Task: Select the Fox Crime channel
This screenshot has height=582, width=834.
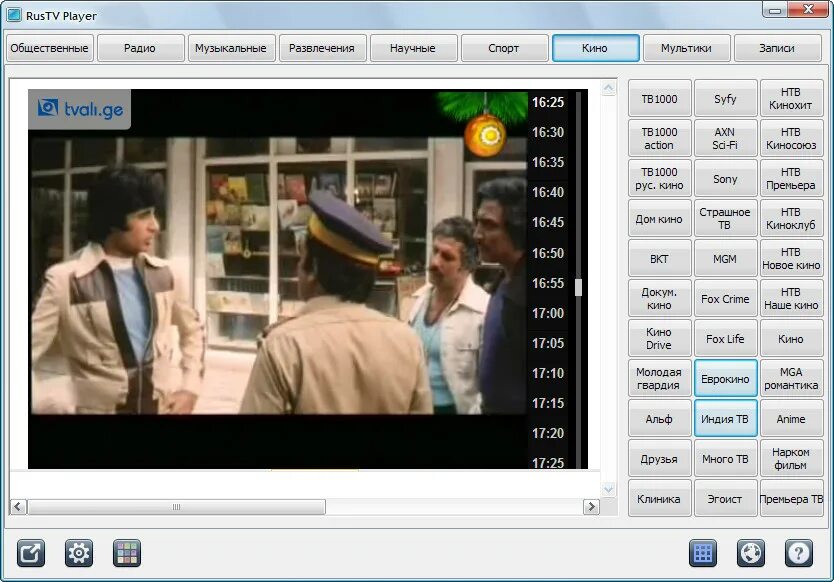Action: [725, 298]
